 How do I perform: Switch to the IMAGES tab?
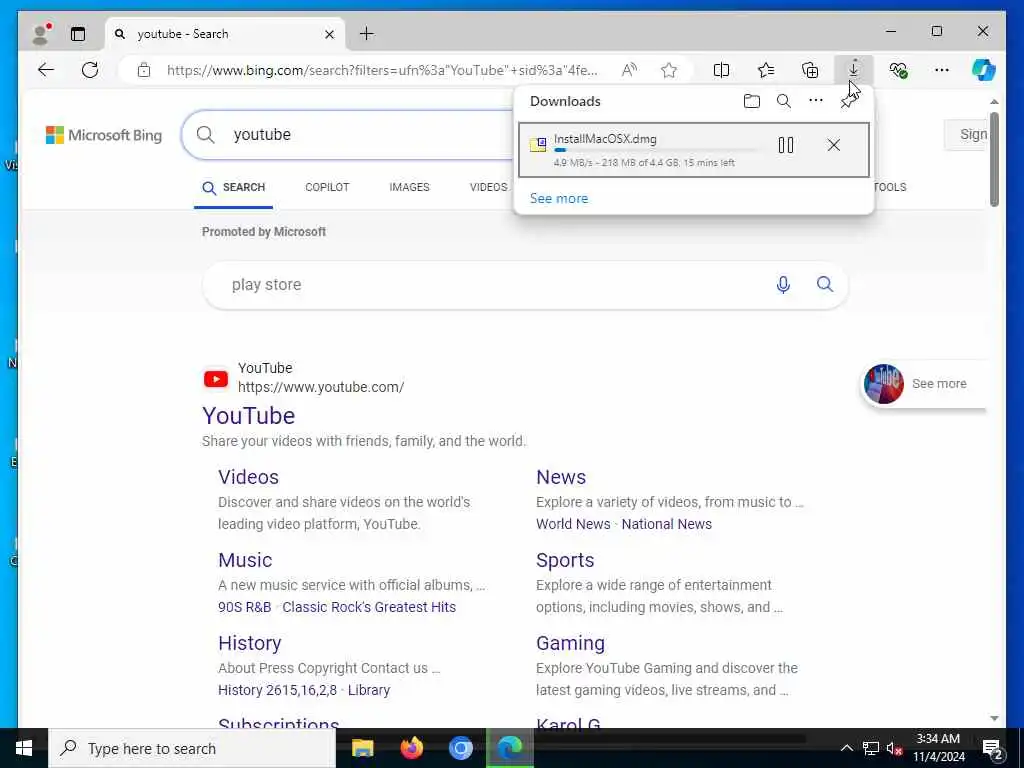[409, 187]
